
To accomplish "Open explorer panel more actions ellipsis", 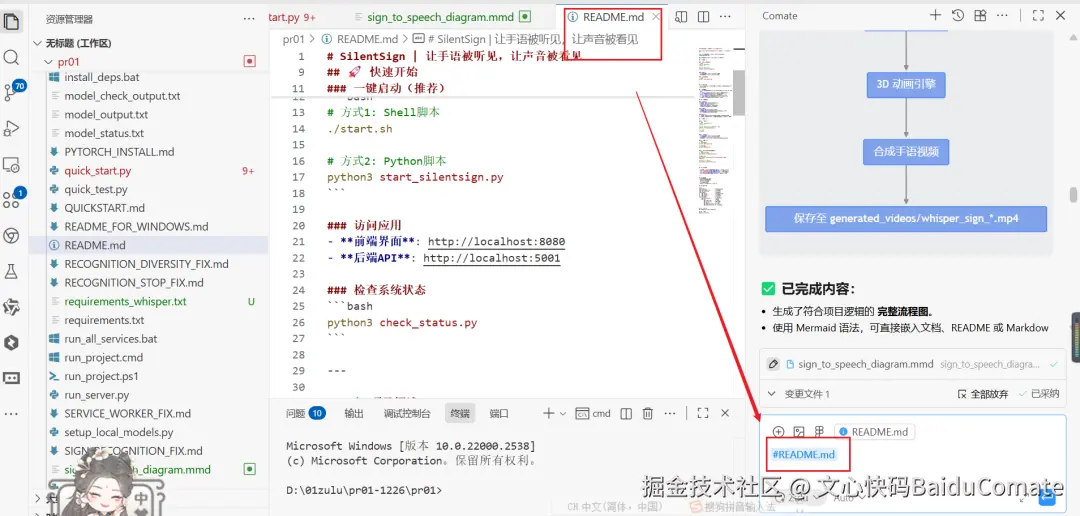I will click(249, 19).
